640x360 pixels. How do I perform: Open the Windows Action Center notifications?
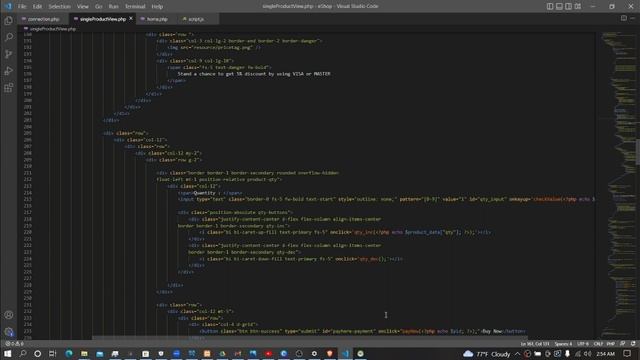coord(627,354)
